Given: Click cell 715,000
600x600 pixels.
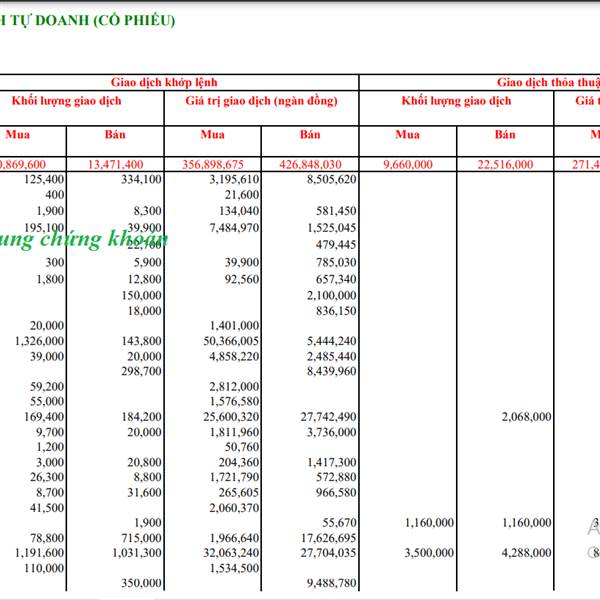Looking at the screenshot, I should (x=142, y=538).
